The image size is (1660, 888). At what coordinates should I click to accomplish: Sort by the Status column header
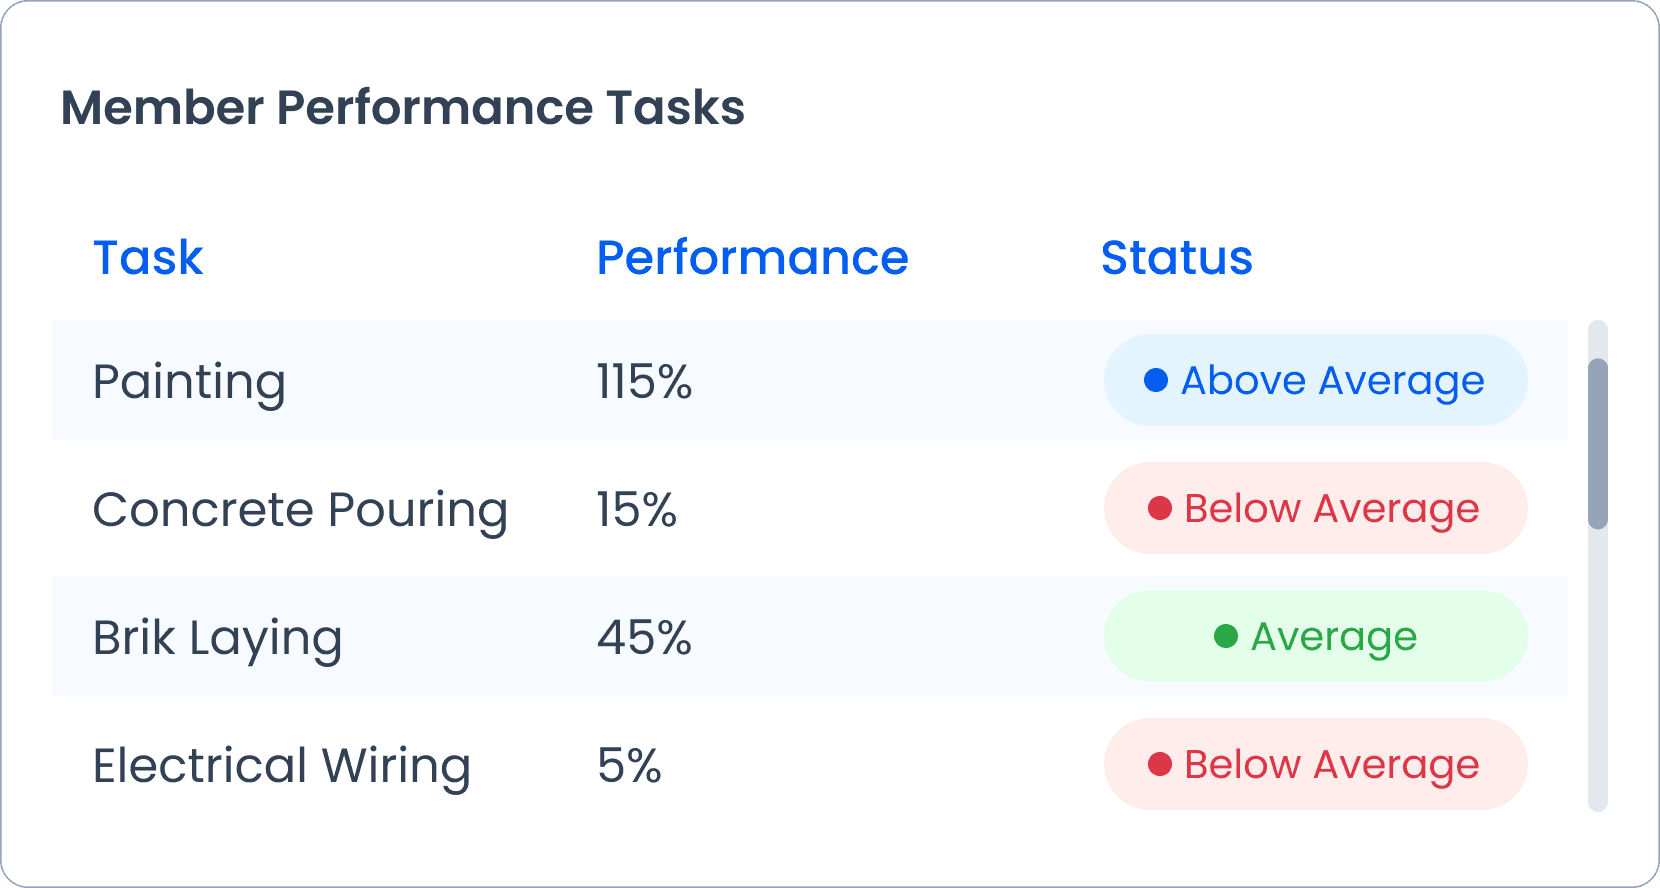pyautogui.click(x=1176, y=258)
